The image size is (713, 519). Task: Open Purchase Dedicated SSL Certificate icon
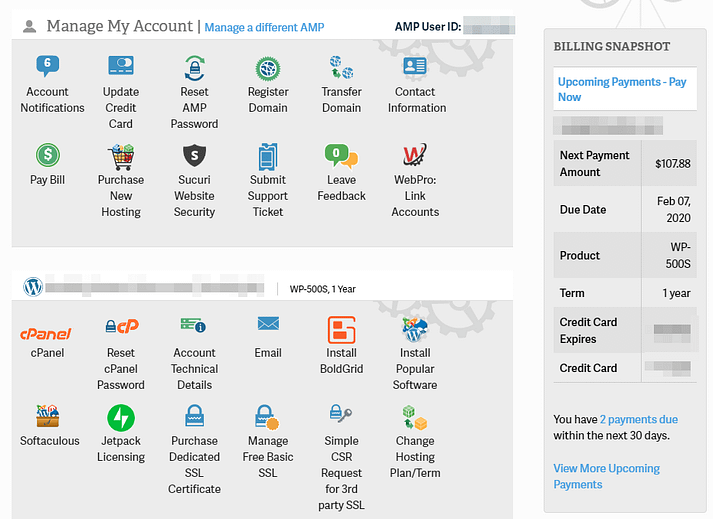click(x=195, y=415)
